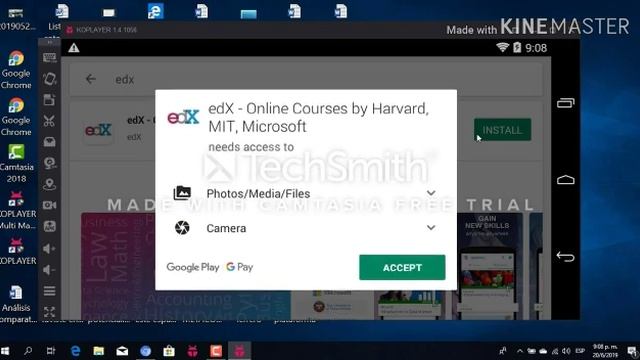Open Android recent apps button
Image resolution: width=640 pixels, height=360 pixels.
point(566,103)
